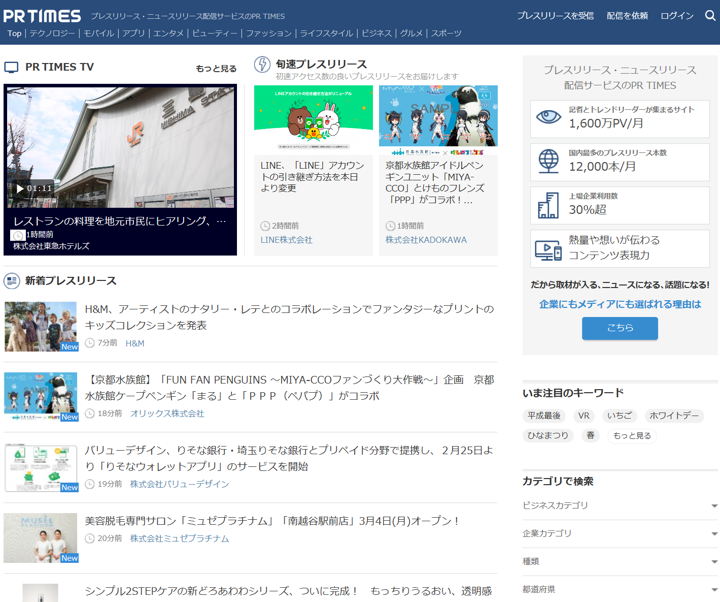Select the VR keyword tag

point(584,416)
